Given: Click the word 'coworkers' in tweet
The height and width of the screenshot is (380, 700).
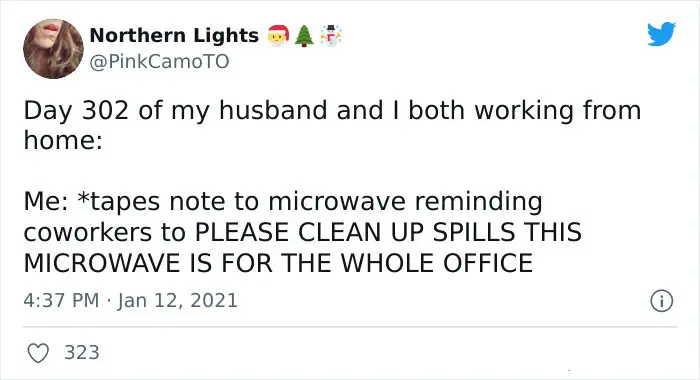Looking at the screenshot, I should 88,233.
